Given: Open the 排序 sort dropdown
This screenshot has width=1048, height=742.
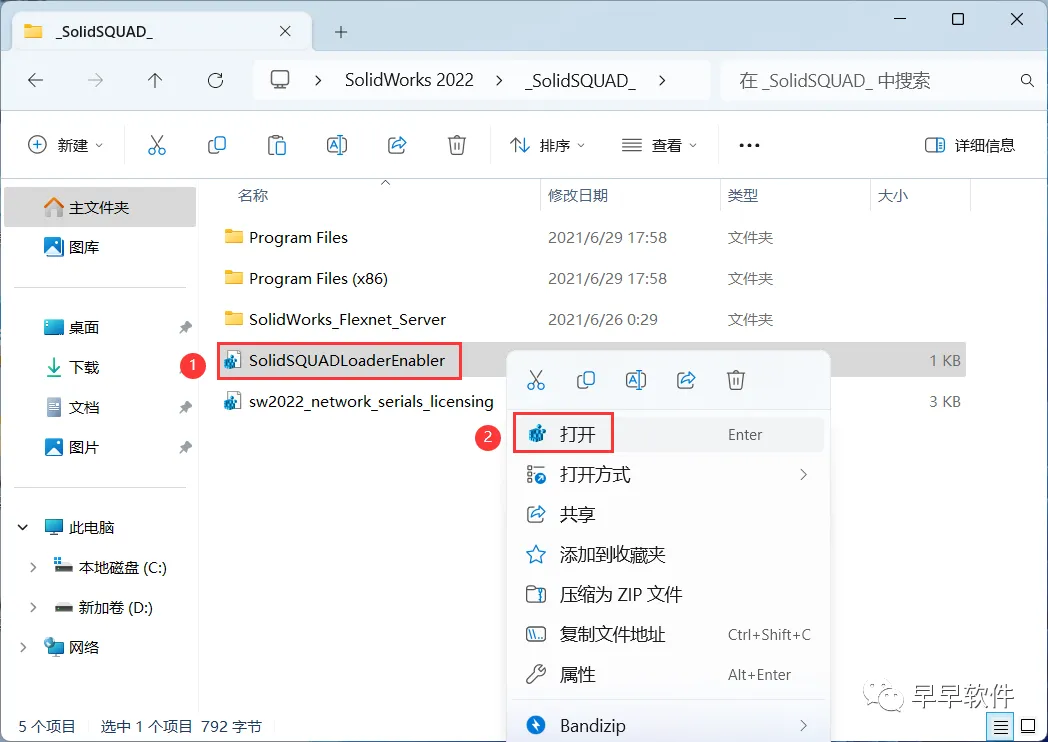Looking at the screenshot, I should coord(547,145).
